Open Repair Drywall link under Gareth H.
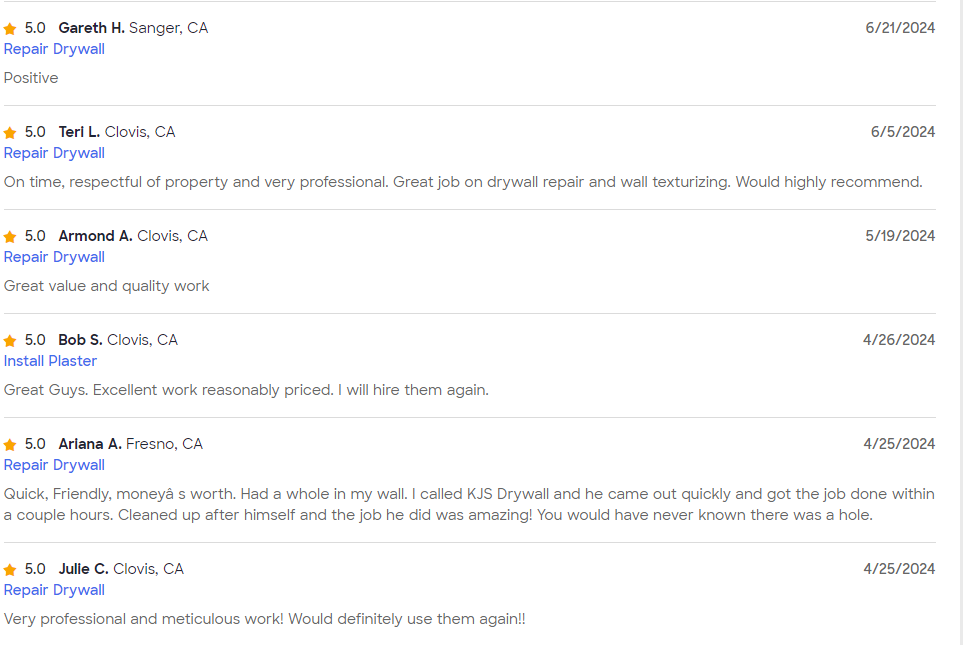 coord(54,49)
